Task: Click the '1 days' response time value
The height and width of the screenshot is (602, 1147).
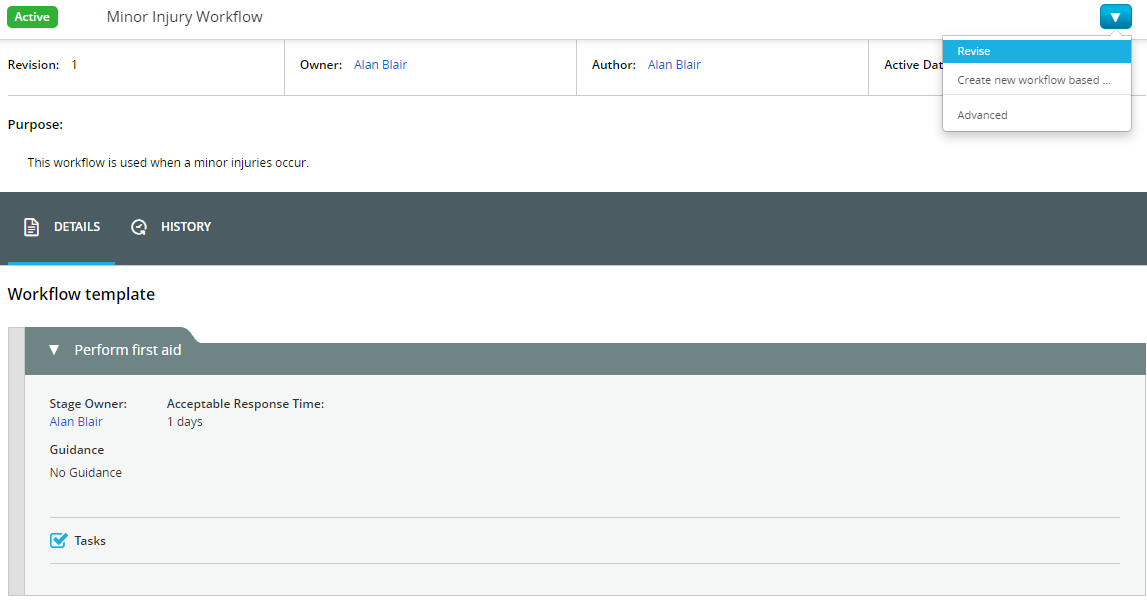Action: point(184,421)
